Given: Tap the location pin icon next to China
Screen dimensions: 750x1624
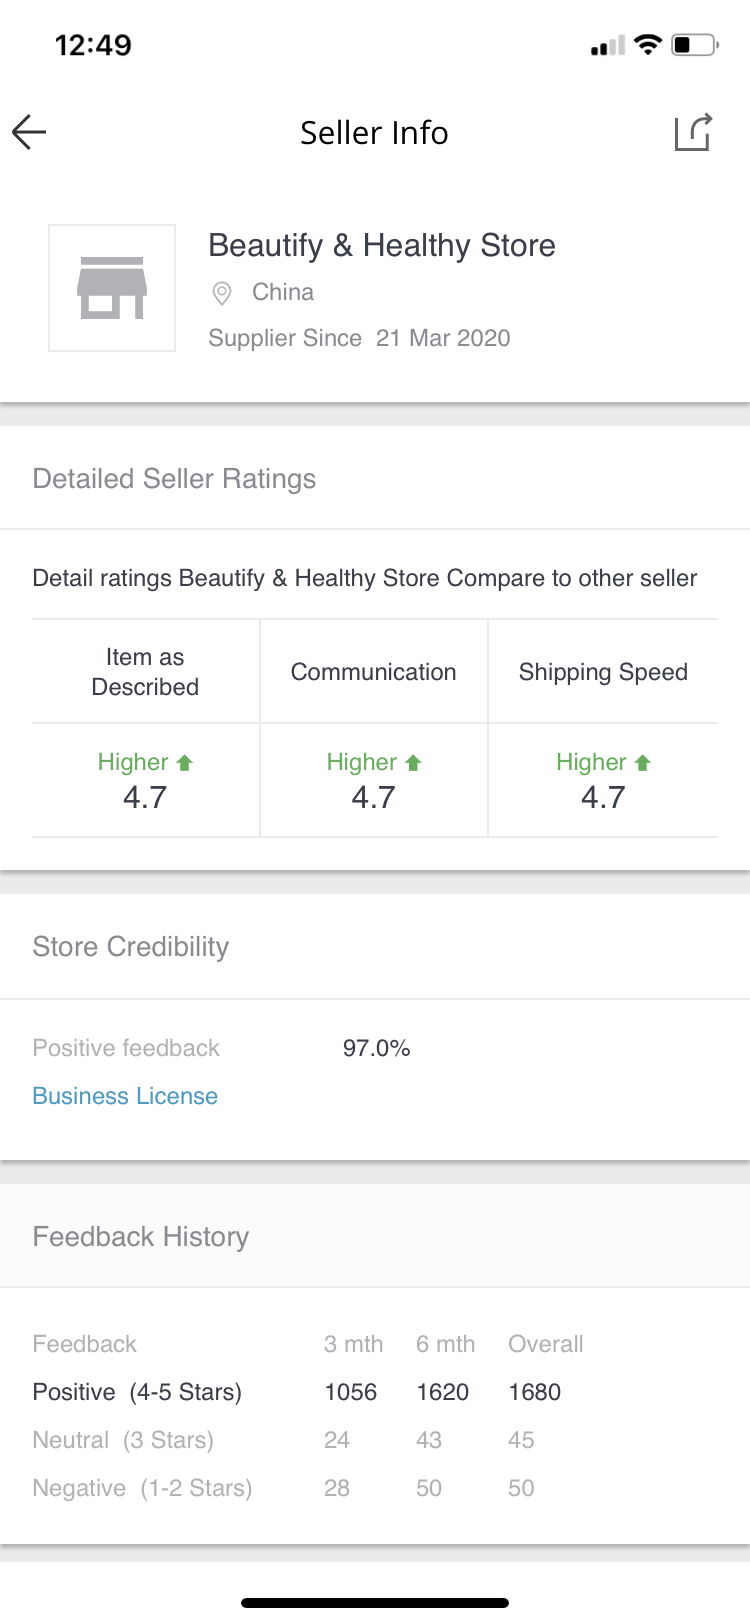Looking at the screenshot, I should (x=222, y=293).
